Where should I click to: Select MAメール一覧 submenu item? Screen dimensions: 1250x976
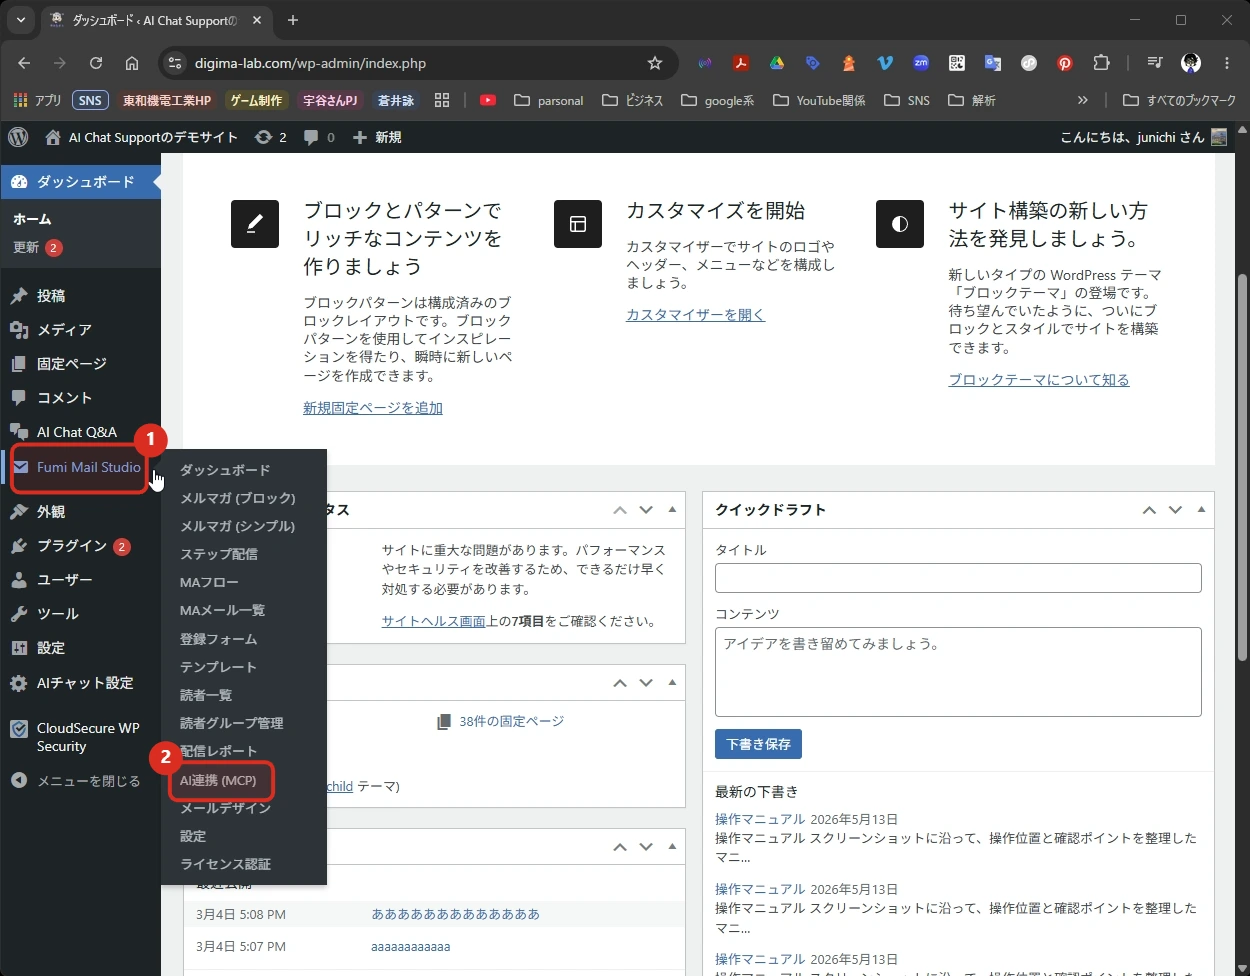pyautogui.click(x=222, y=610)
